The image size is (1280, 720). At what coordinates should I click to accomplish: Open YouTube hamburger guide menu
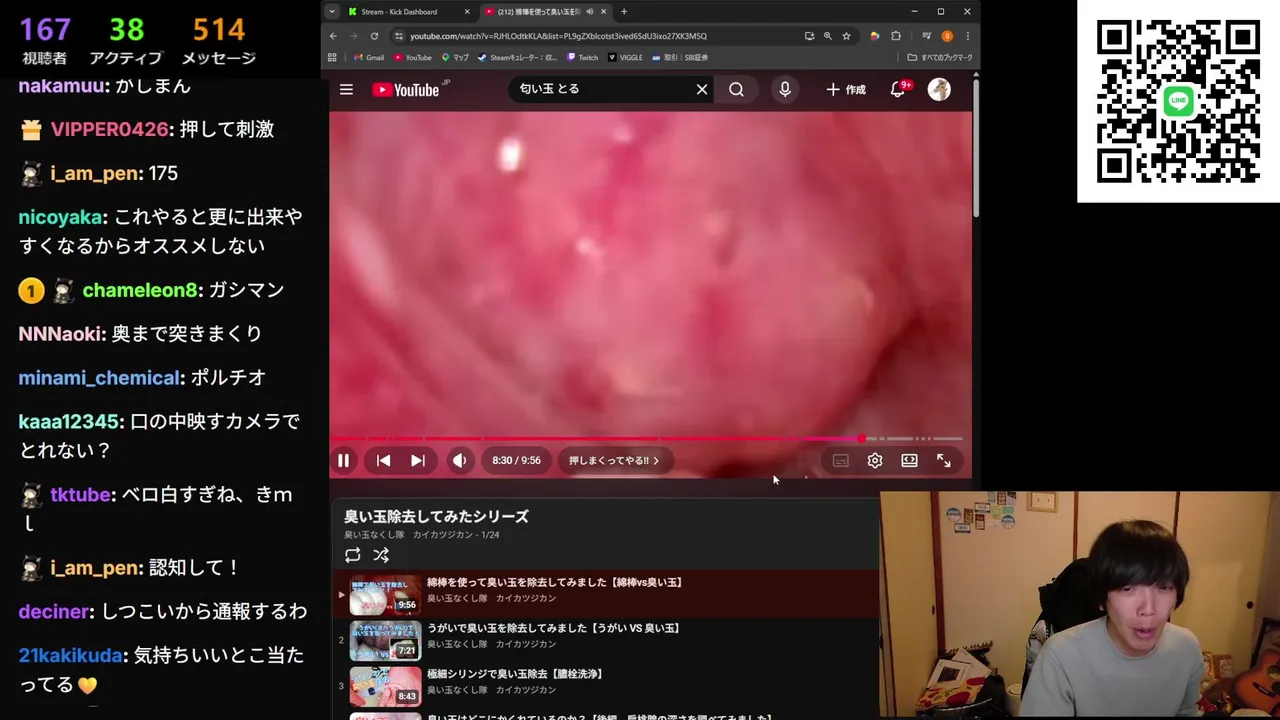(346, 89)
